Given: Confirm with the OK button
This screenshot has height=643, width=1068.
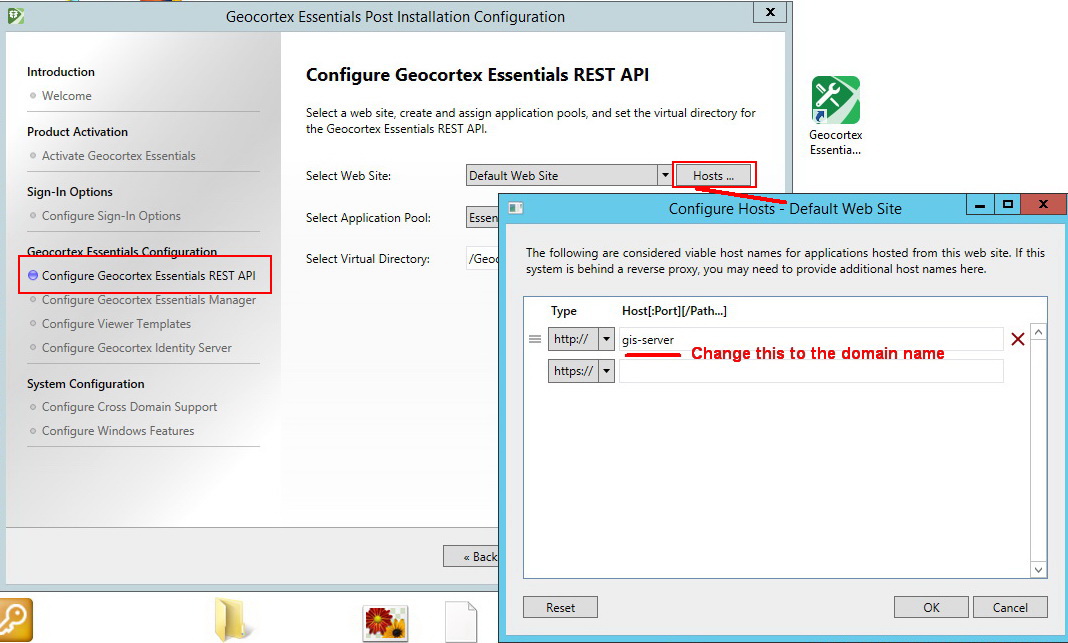Looking at the screenshot, I should click(x=931, y=608).
